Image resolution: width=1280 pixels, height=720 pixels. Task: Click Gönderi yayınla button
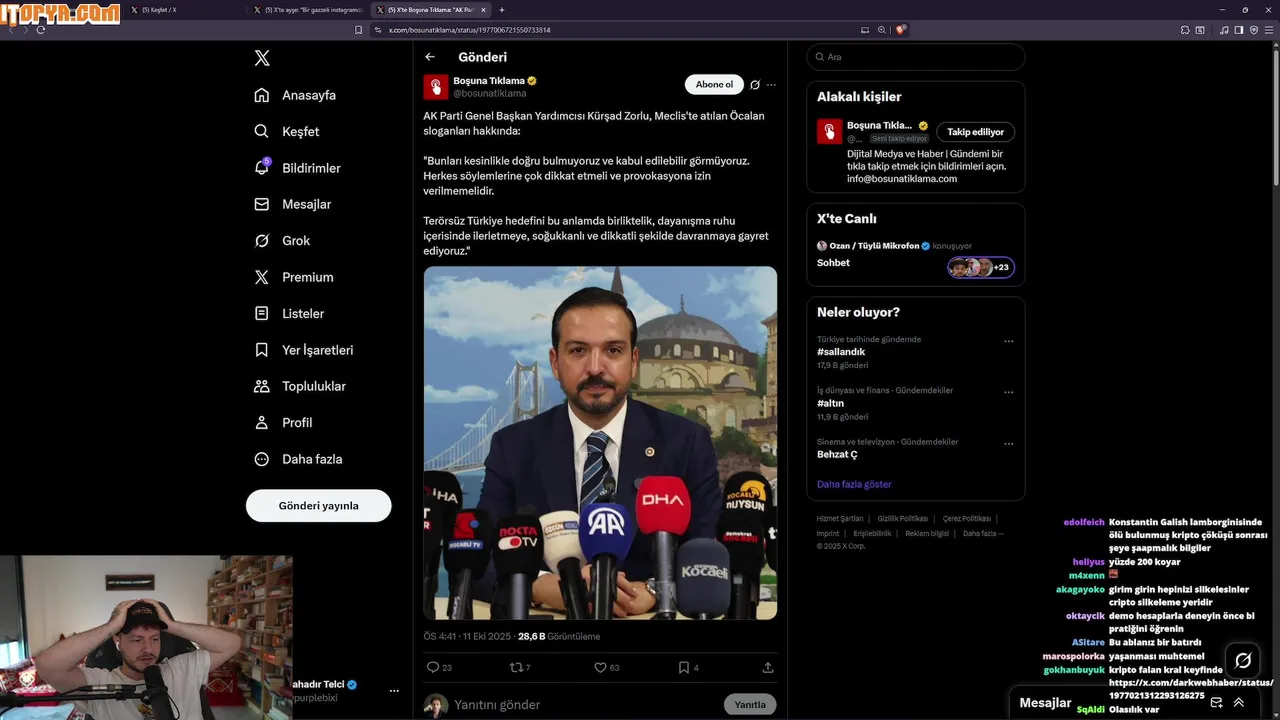point(318,505)
